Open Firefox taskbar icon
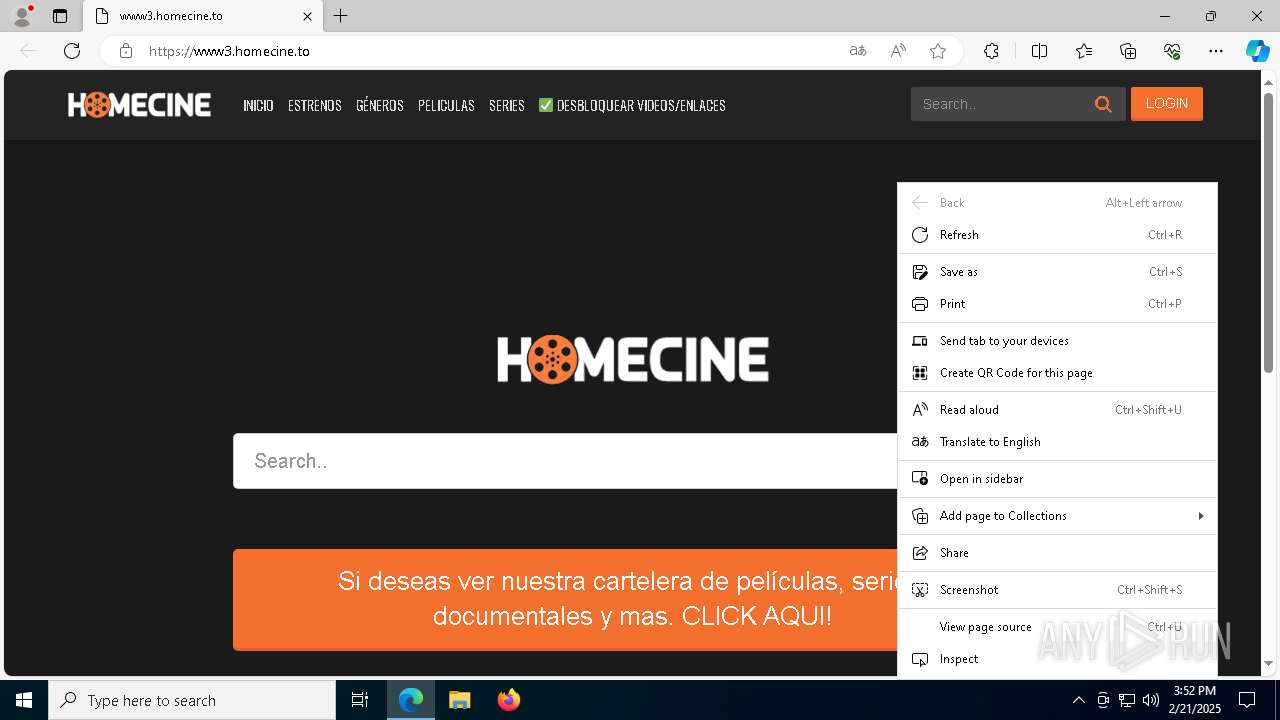This screenshot has height=720, width=1280. tap(508, 700)
